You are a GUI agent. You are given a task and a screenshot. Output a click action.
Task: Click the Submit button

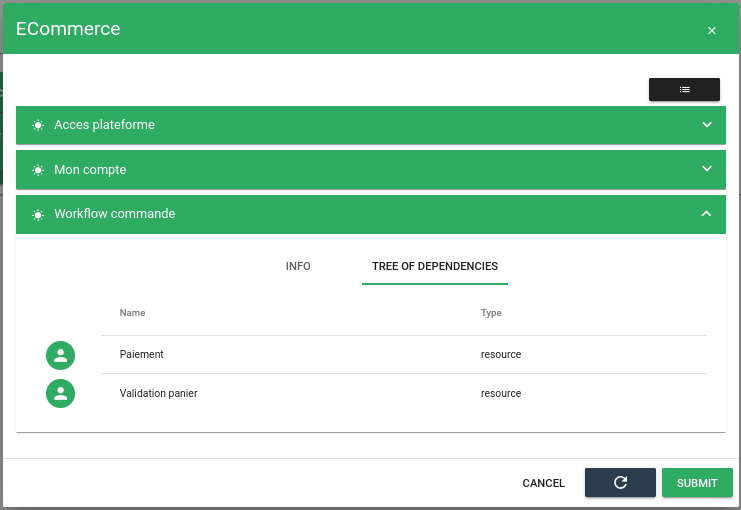coord(697,483)
